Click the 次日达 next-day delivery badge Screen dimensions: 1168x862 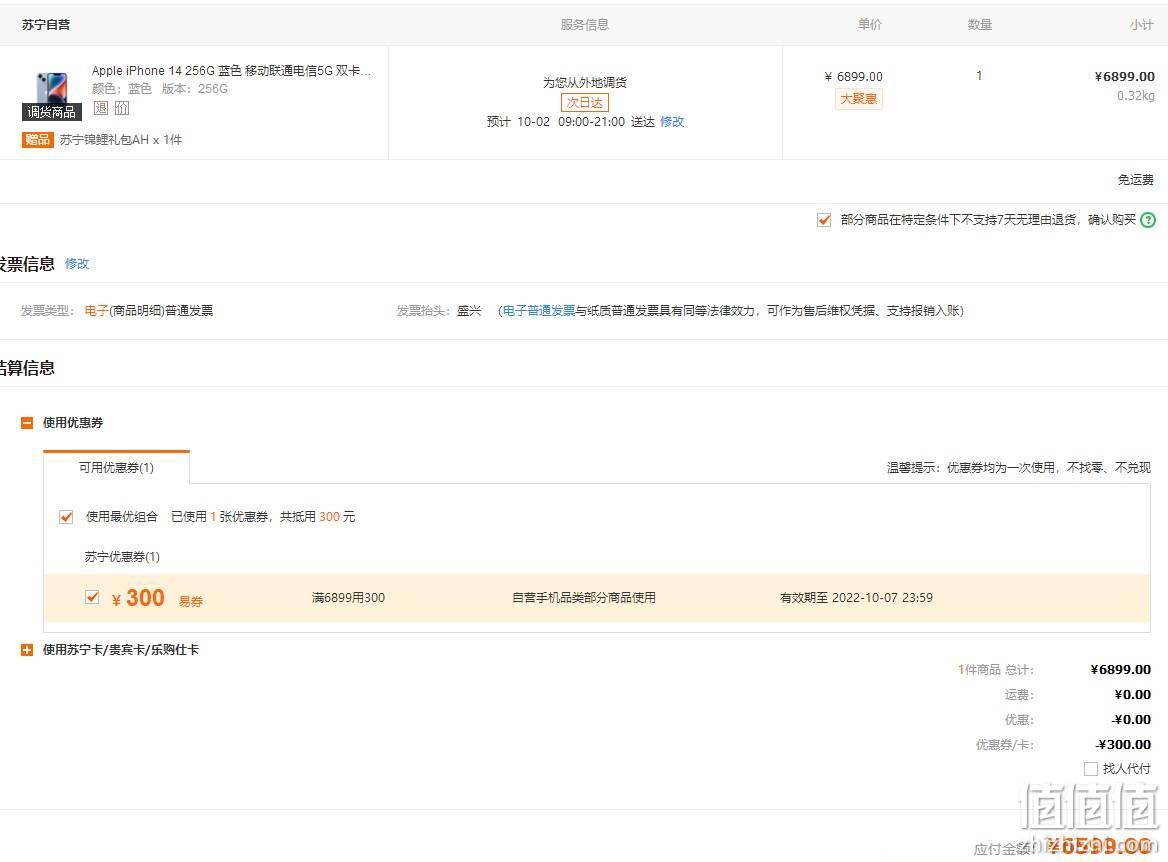tap(585, 102)
